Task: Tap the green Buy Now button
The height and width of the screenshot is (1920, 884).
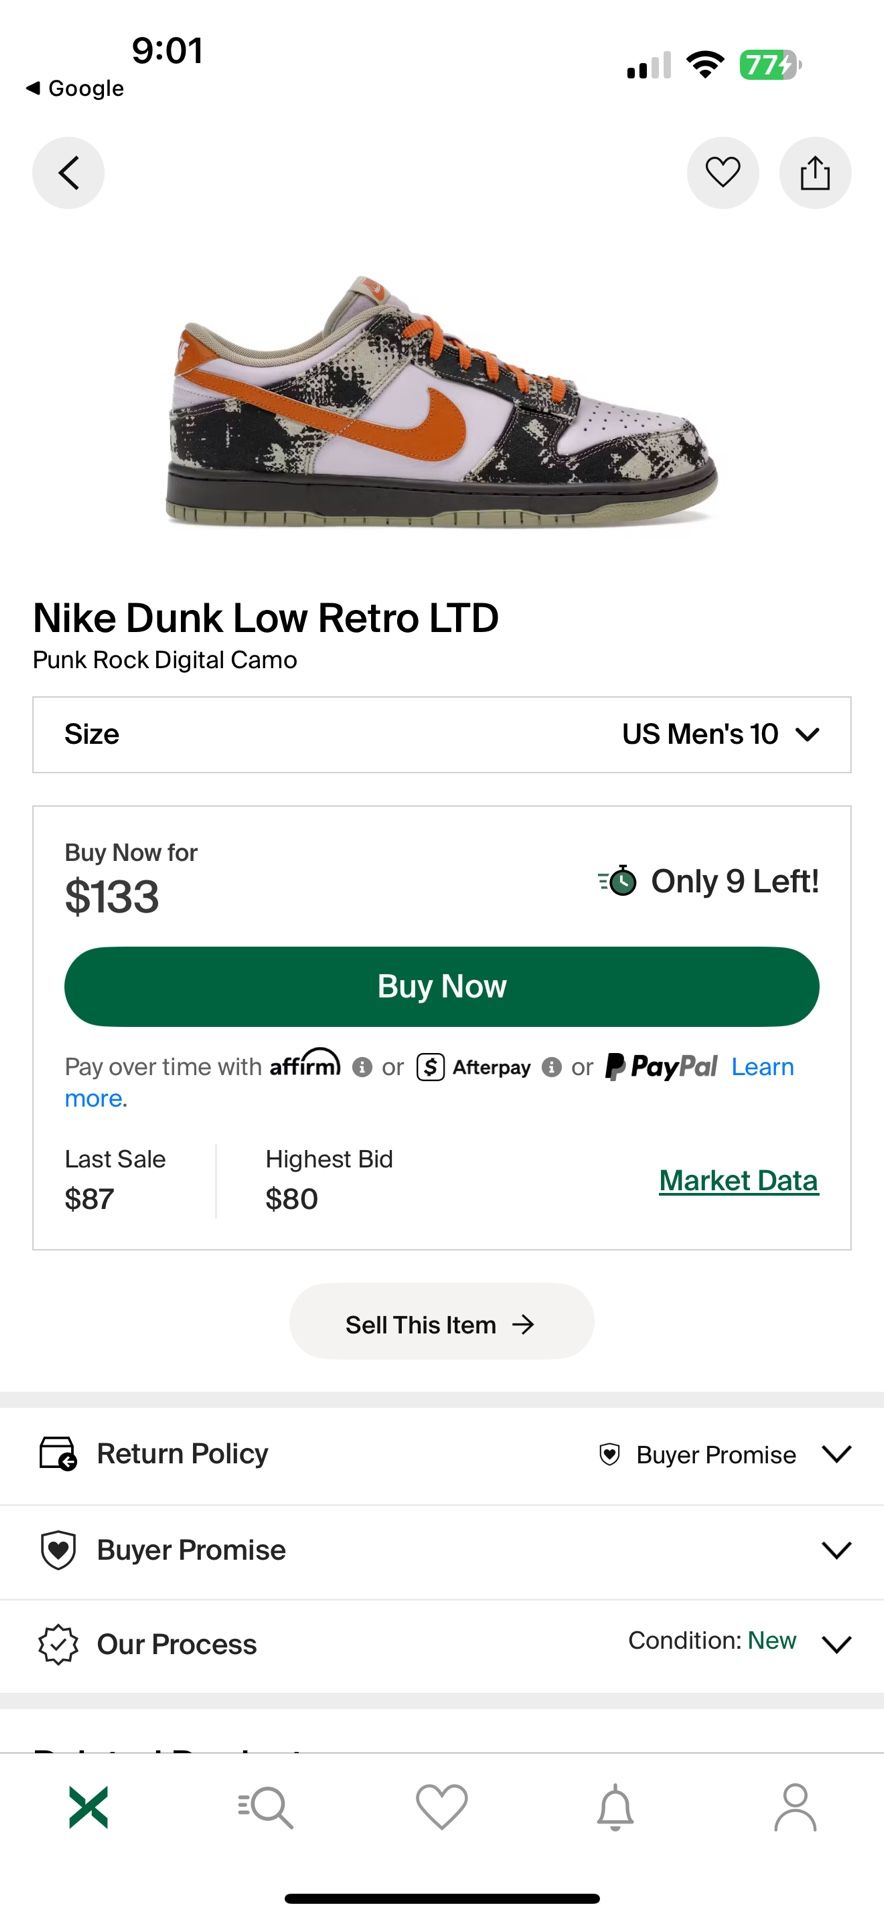Action: click(x=442, y=986)
